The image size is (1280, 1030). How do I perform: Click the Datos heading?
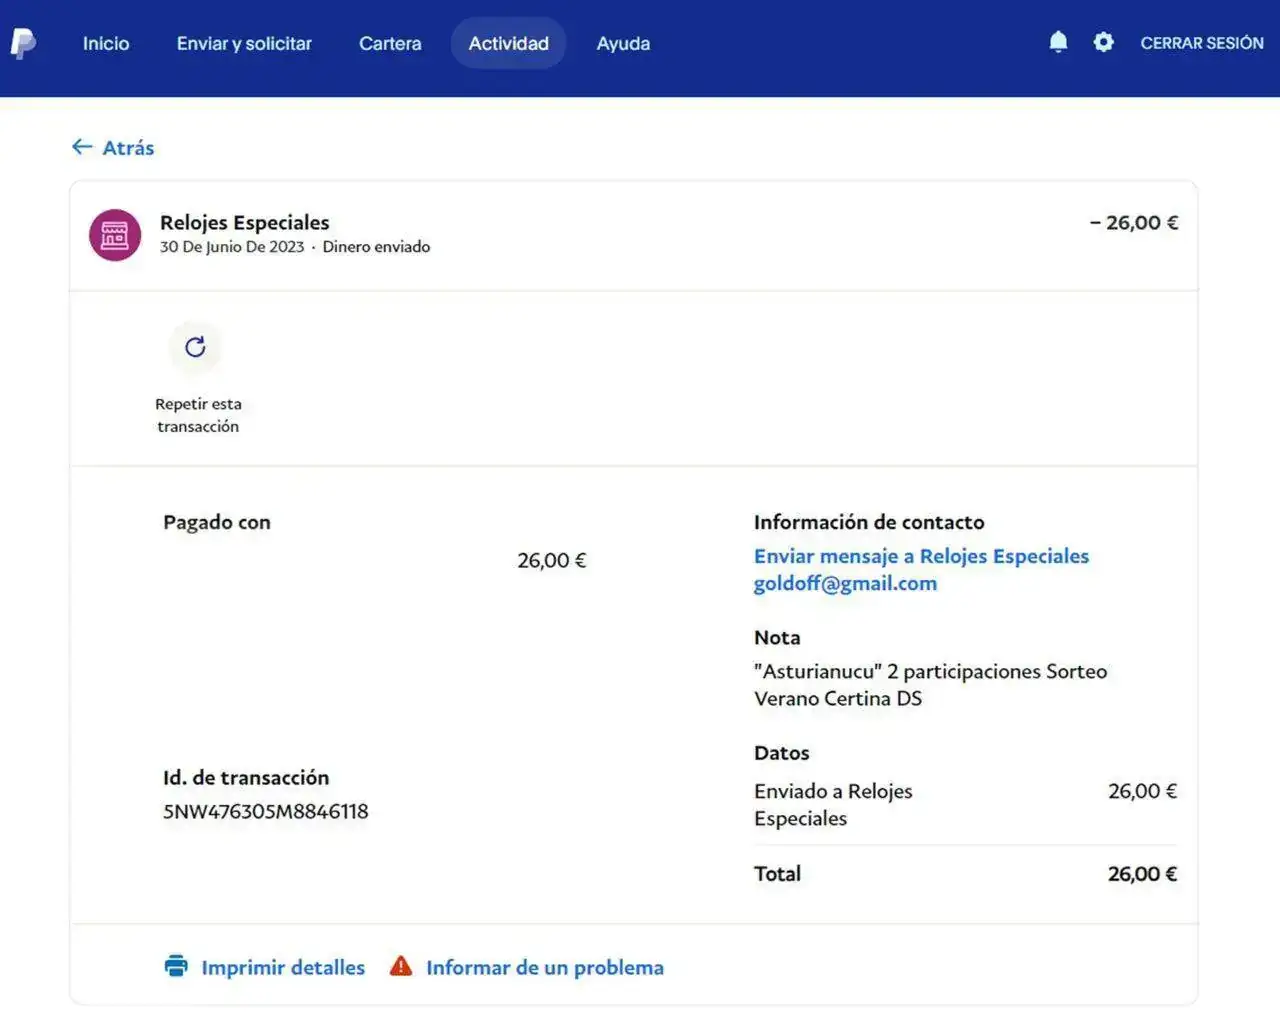pyautogui.click(x=781, y=753)
